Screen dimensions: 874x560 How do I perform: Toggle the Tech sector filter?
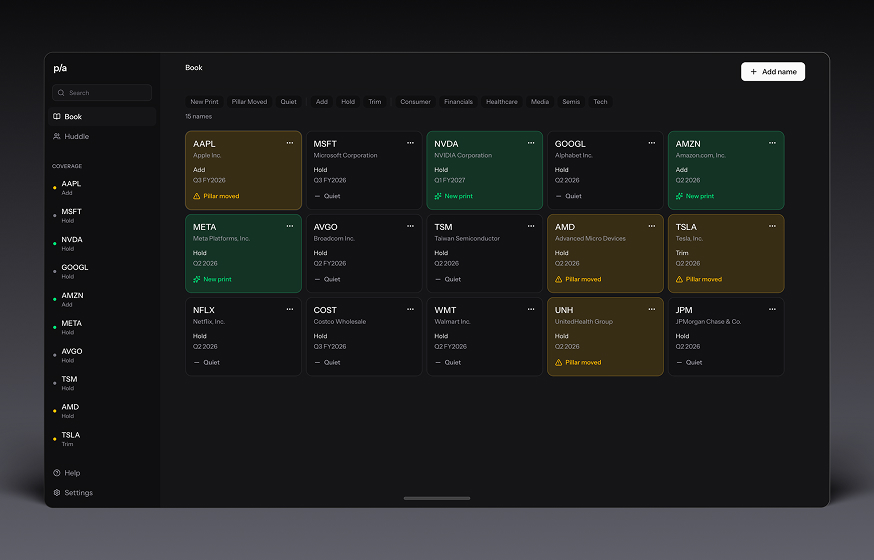click(600, 102)
